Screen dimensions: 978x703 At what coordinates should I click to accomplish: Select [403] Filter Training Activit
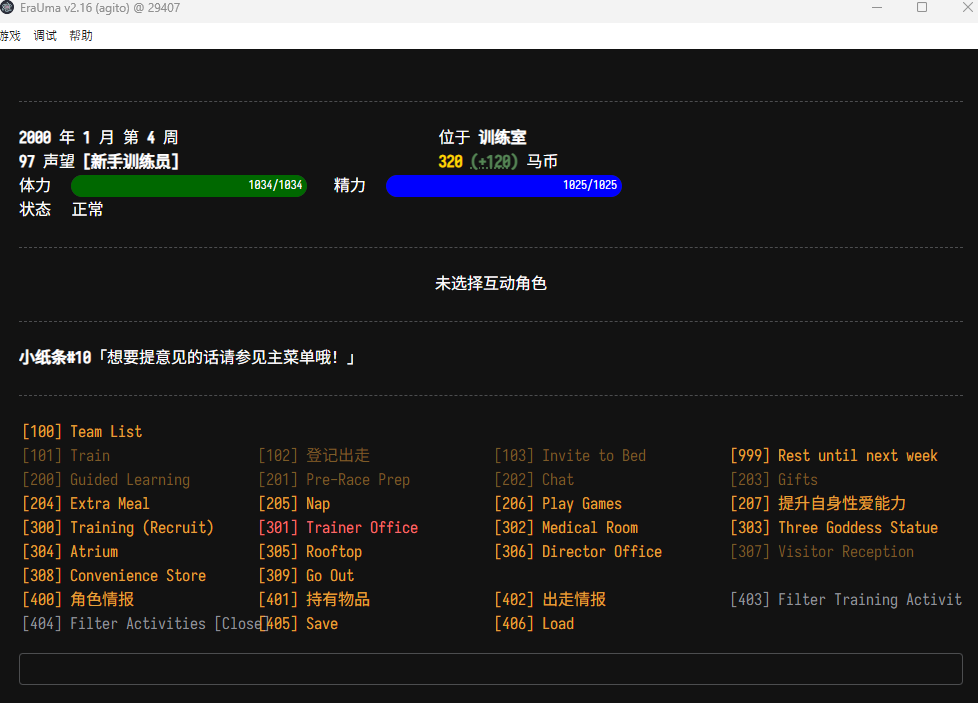(x=846, y=600)
